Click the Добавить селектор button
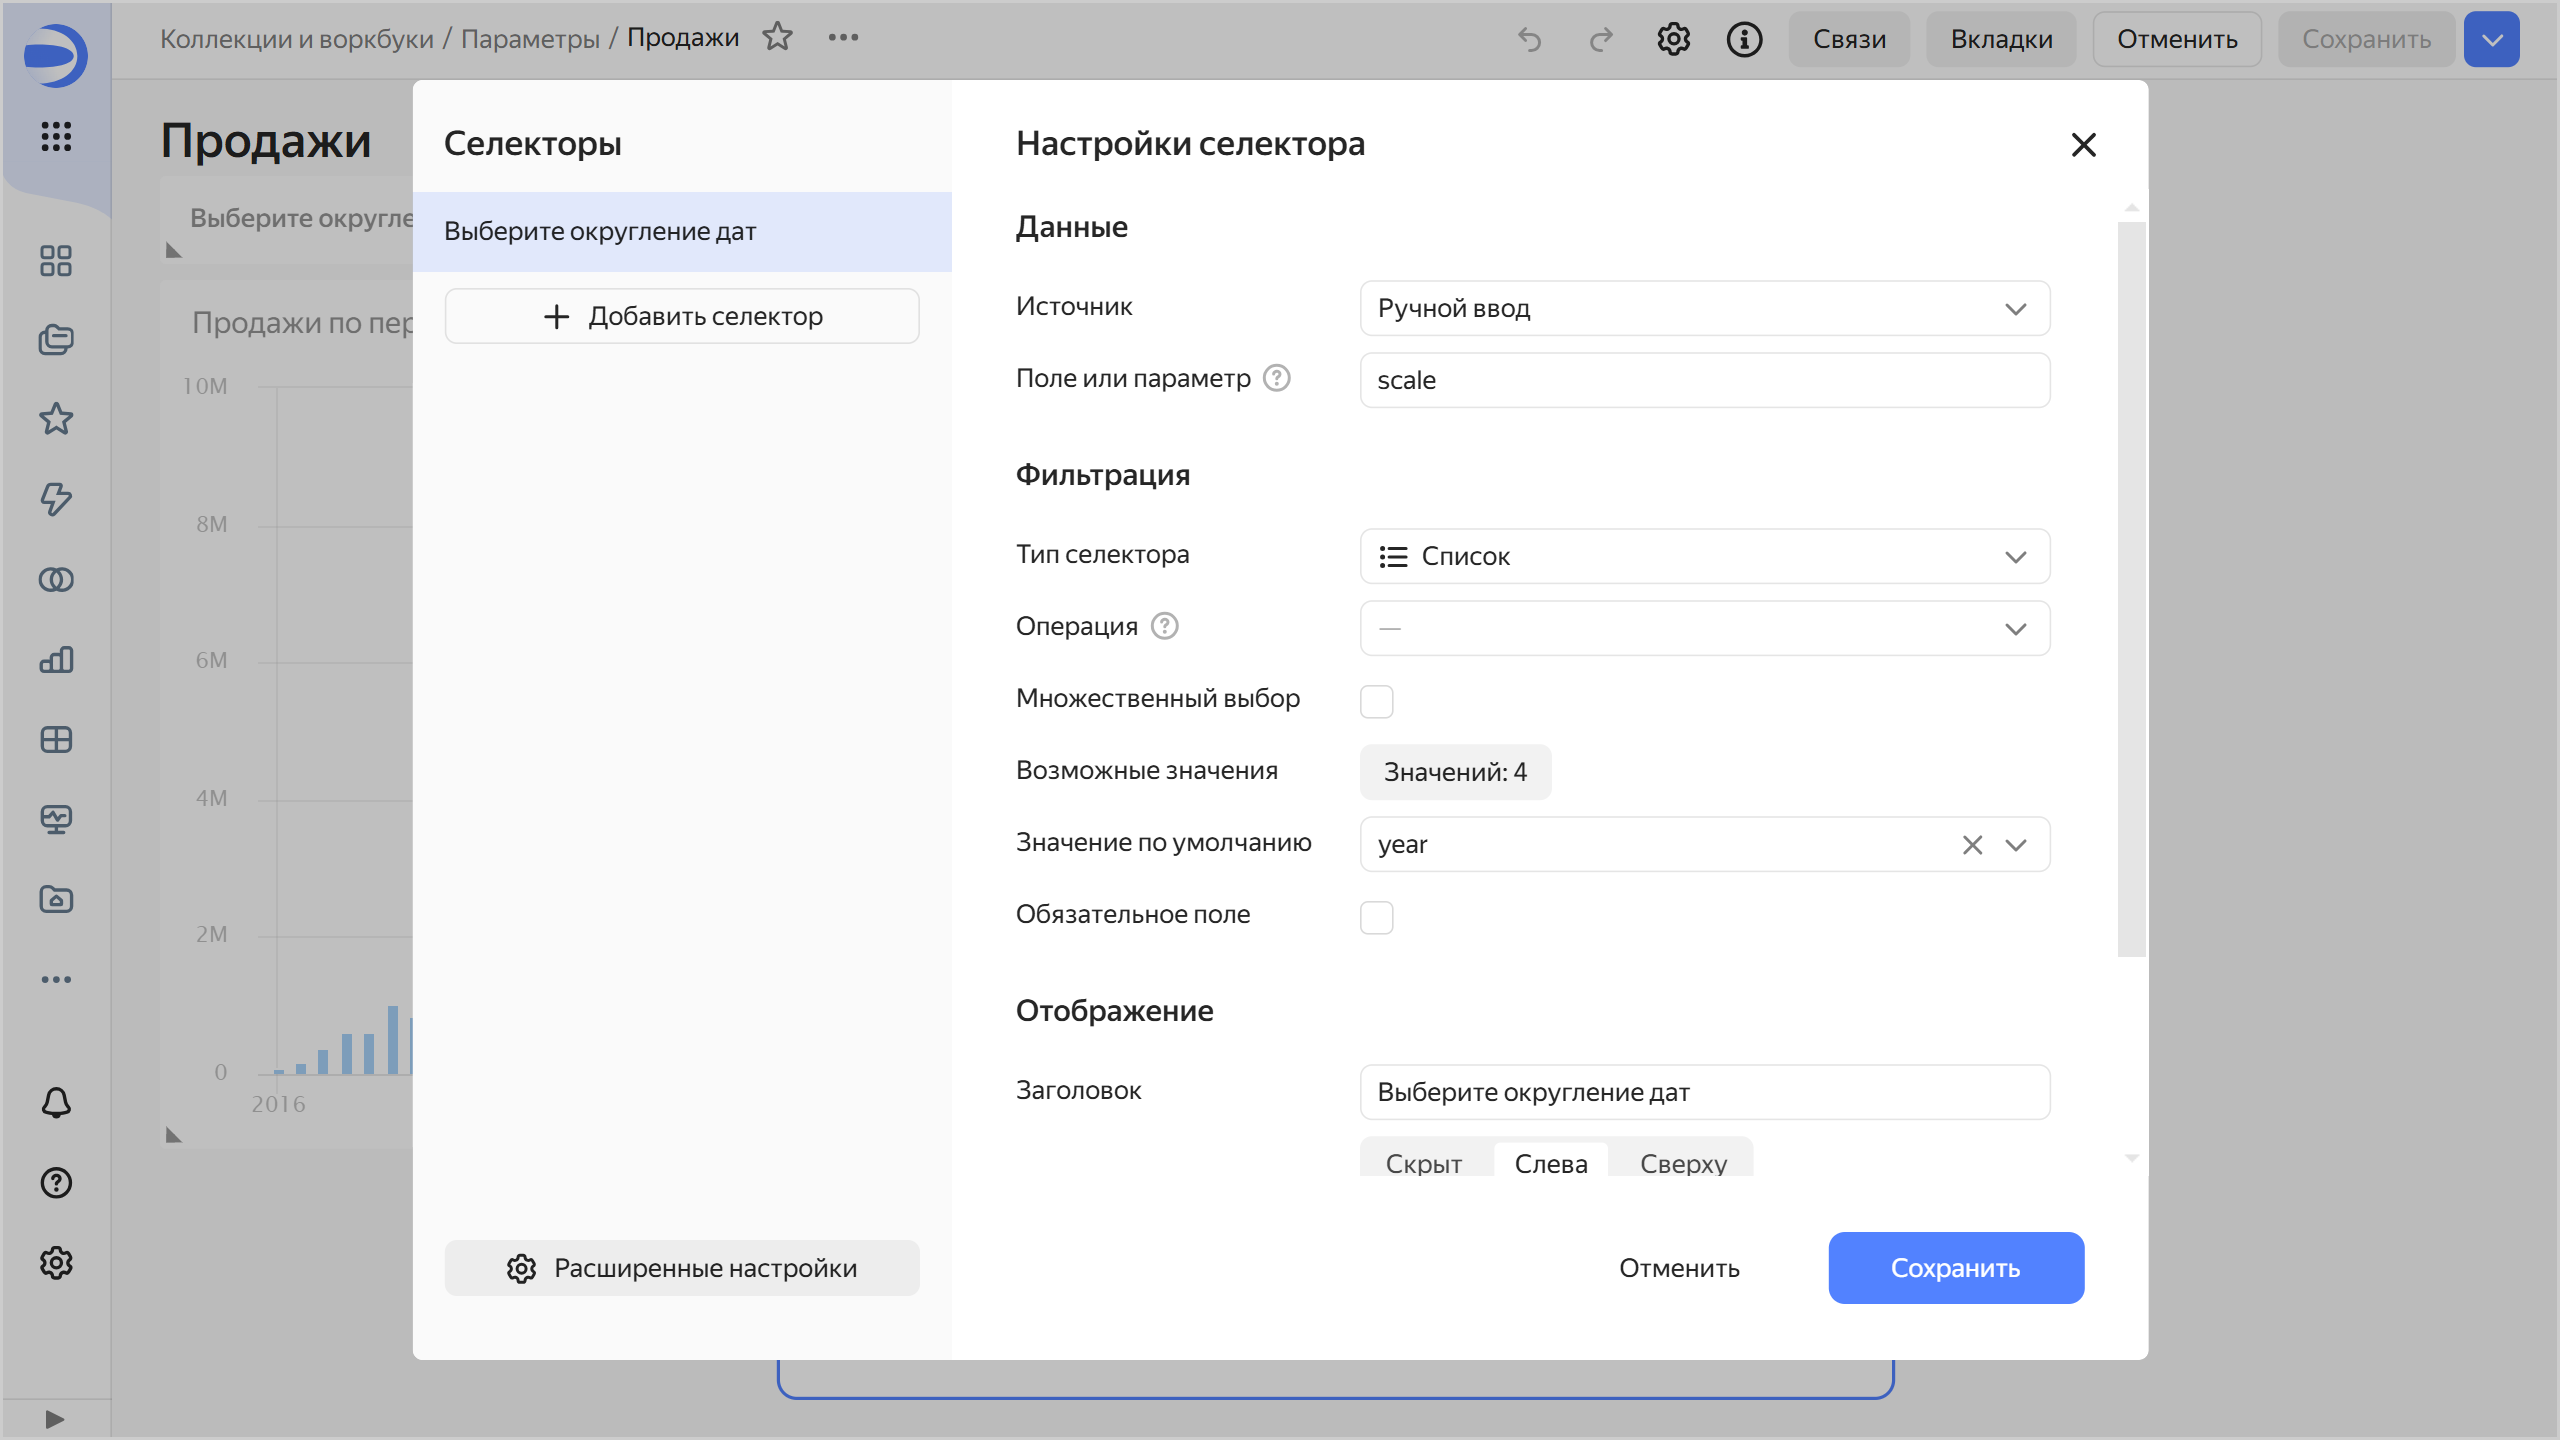2560x1440 pixels. click(x=682, y=316)
